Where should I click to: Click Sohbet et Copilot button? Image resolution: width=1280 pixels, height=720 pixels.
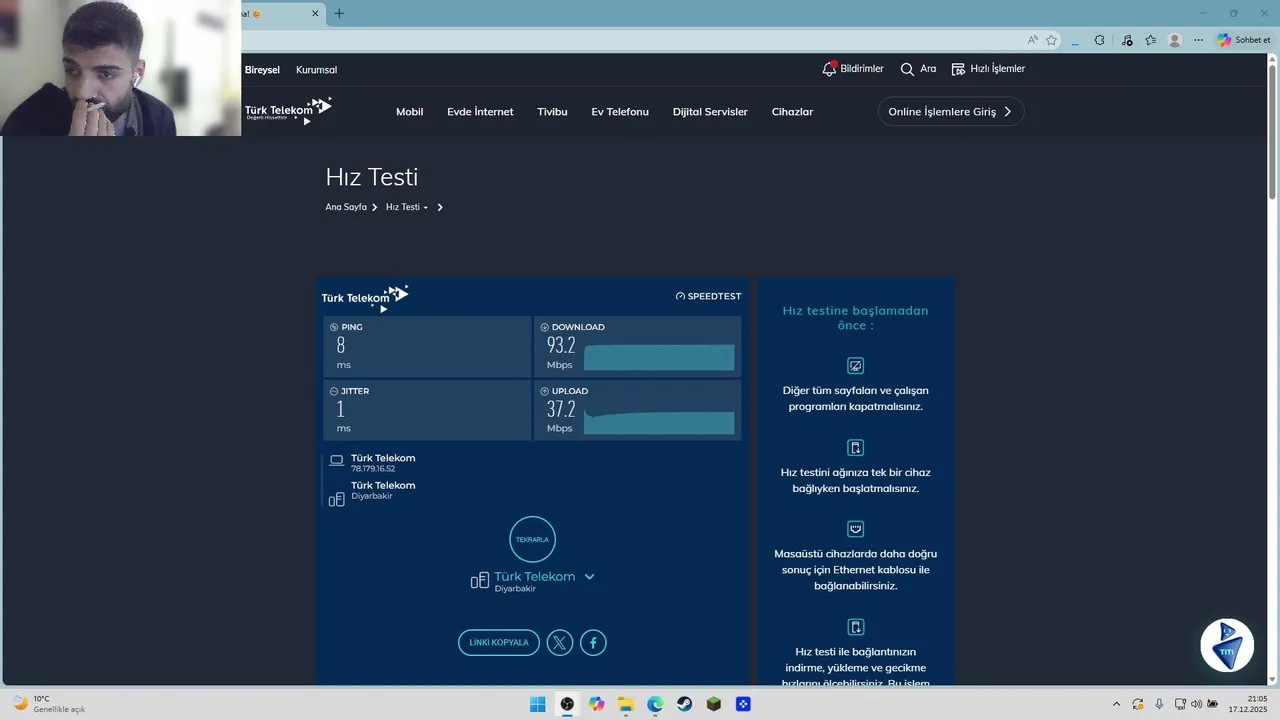[x=1244, y=40]
